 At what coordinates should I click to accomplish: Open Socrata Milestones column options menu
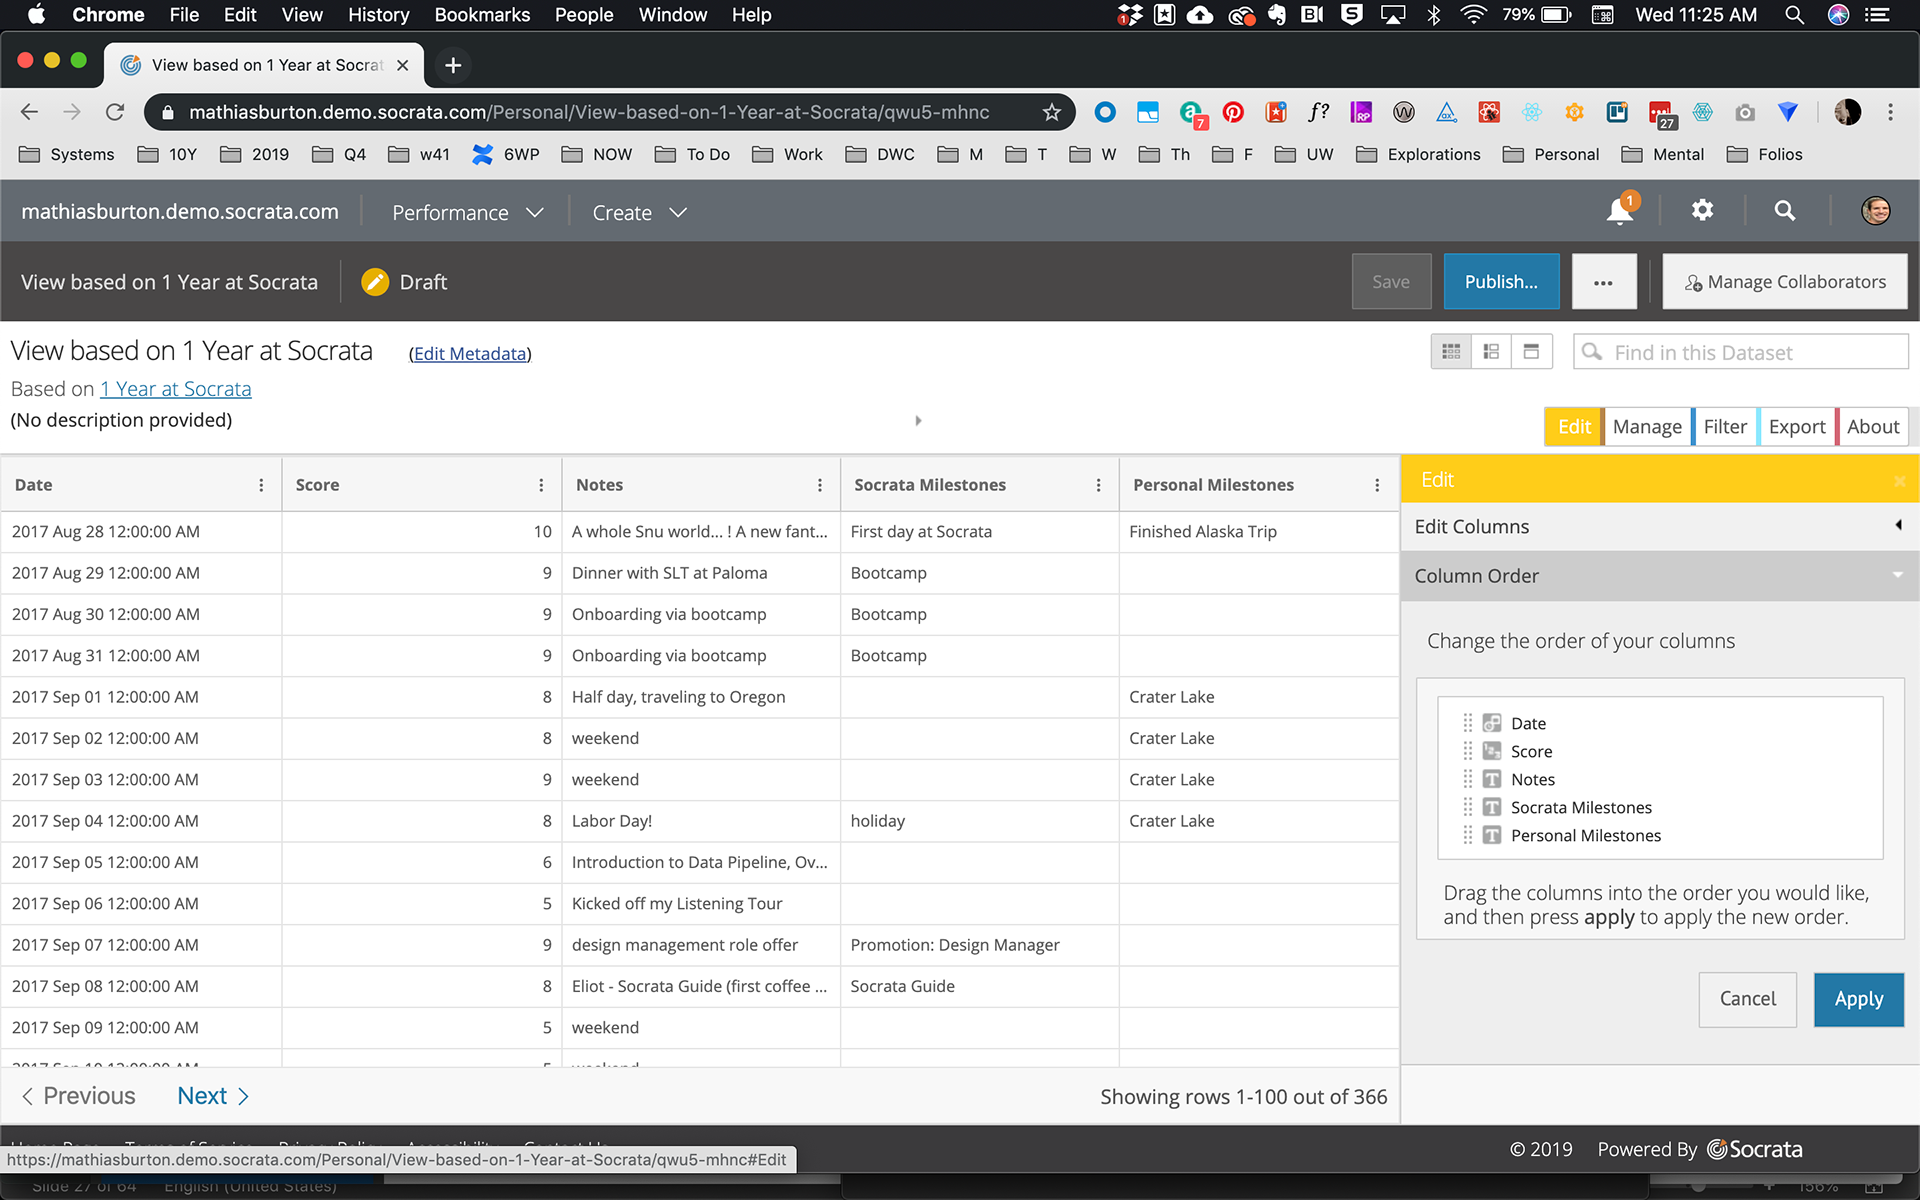click(1098, 485)
